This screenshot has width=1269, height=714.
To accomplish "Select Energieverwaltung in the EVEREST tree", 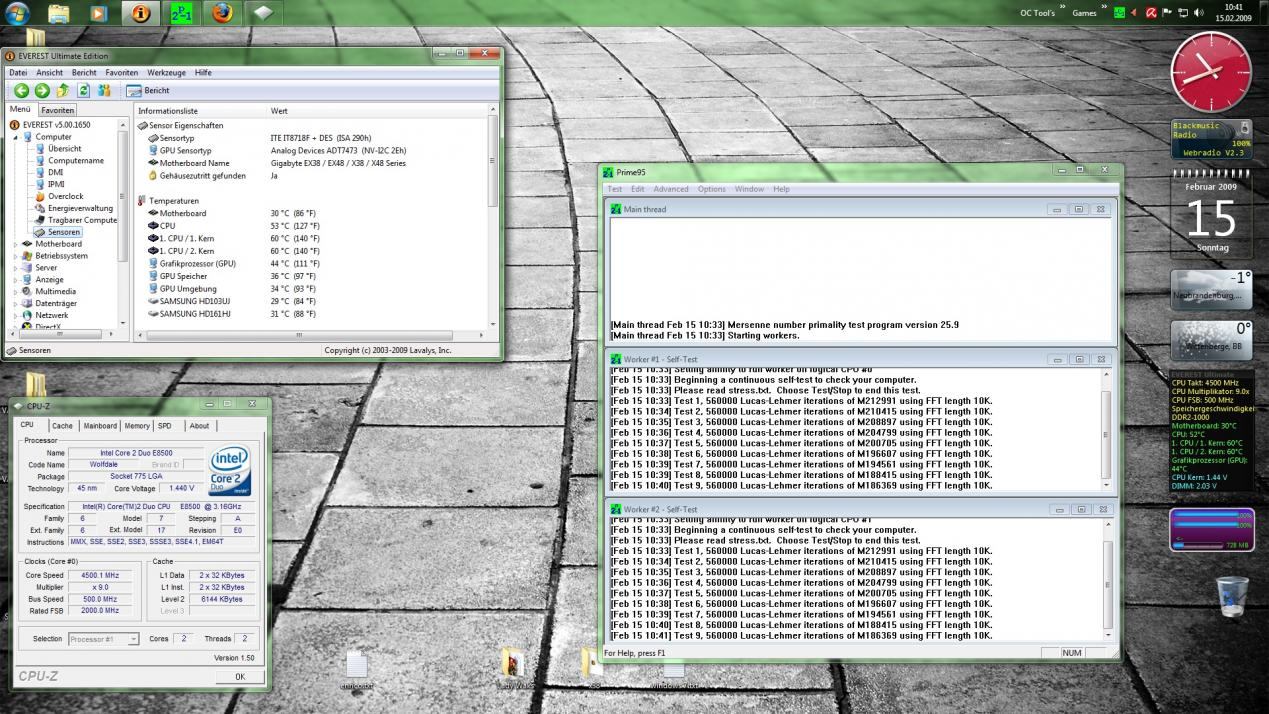I will pyautogui.click(x=81, y=208).
